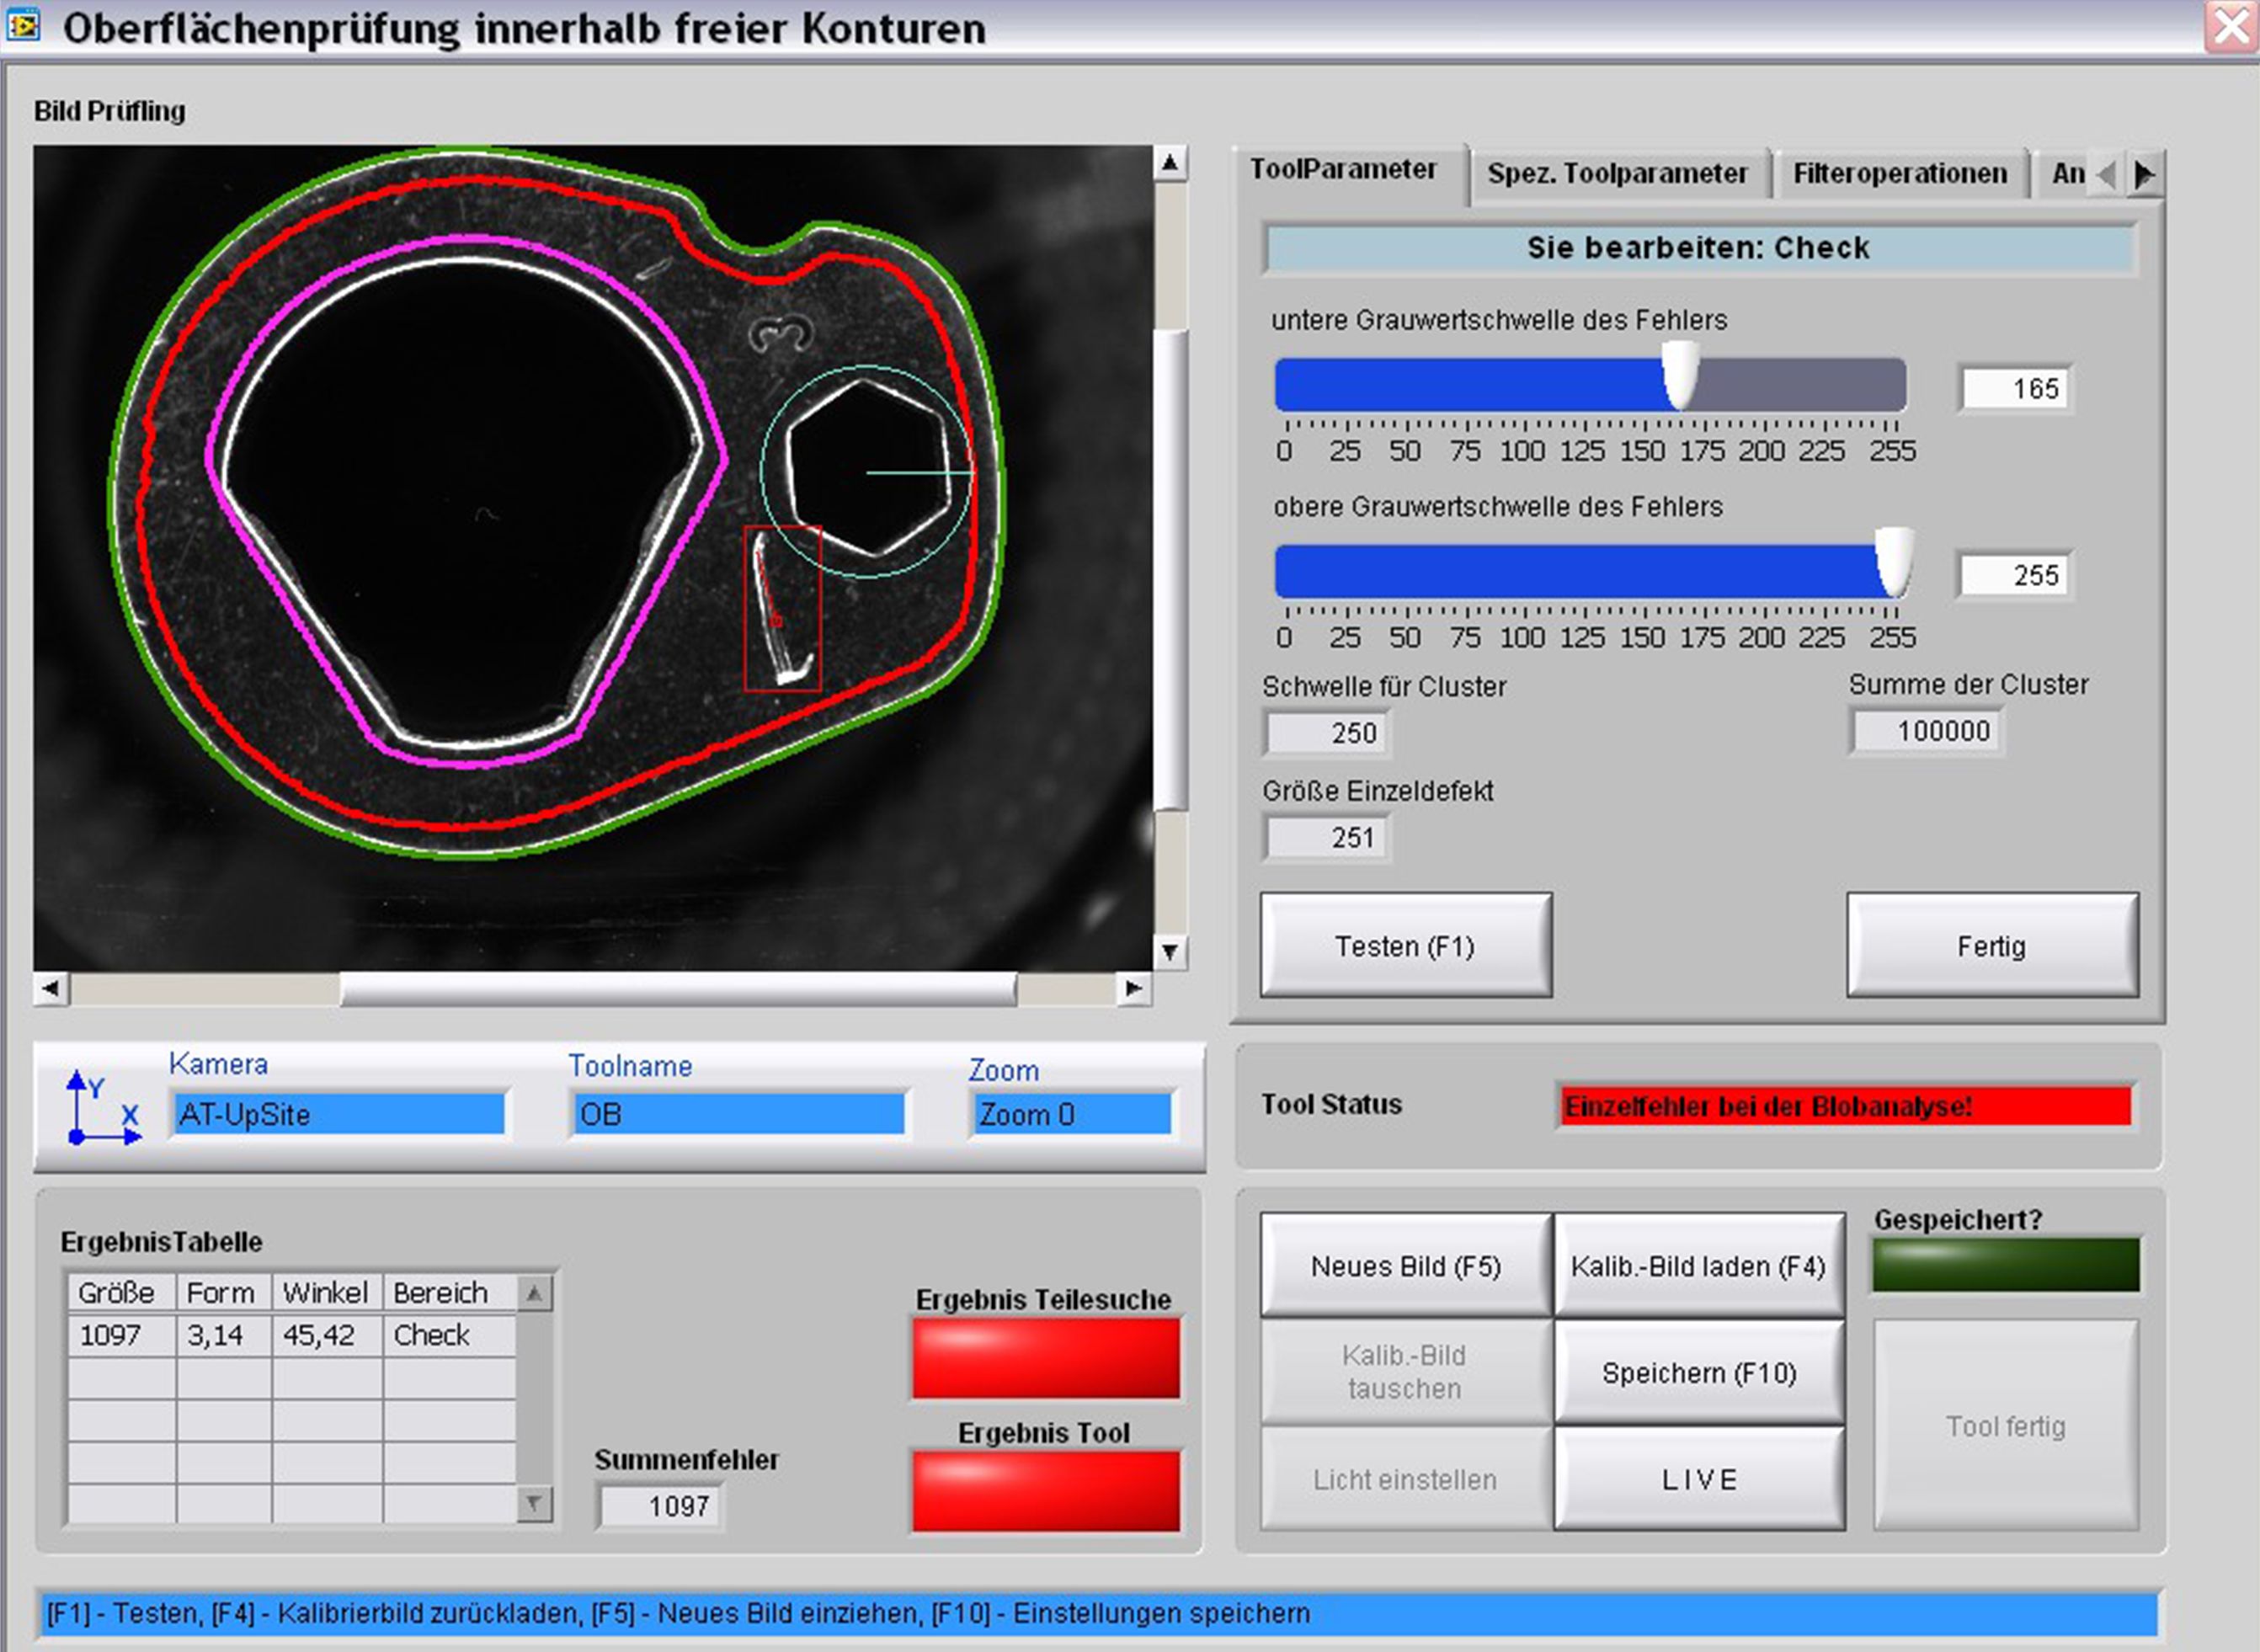Click the image scroll up arrow
The height and width of the screenshot is (1652, 2260).
pos(1170,162)
